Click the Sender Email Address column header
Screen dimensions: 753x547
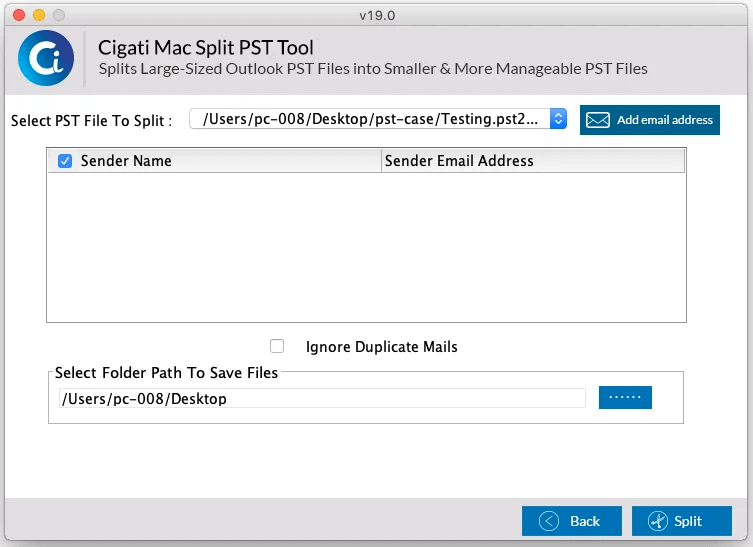pos(533,161)
